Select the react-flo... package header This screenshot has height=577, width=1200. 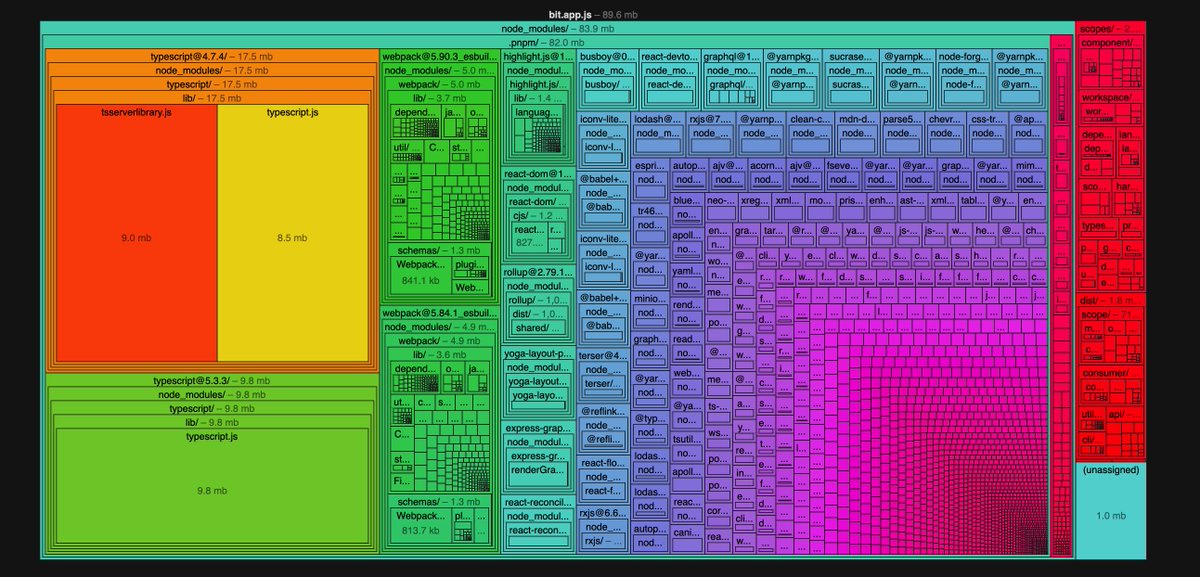coord(604,463)
